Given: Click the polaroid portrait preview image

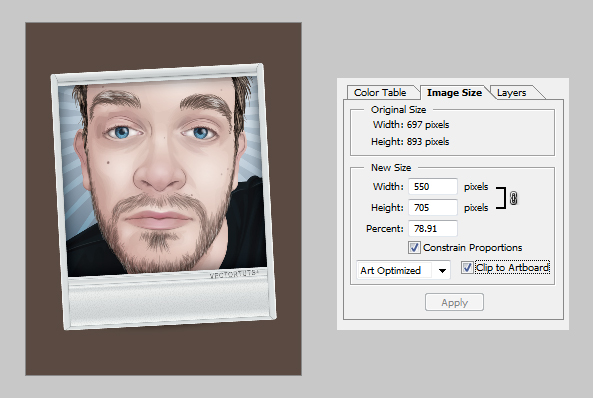Looking at the screenshot, I should coord(163,197).
